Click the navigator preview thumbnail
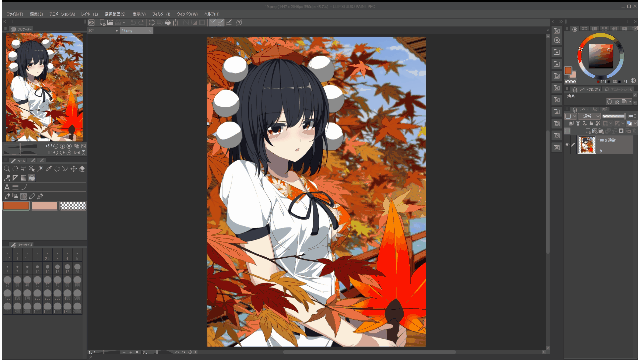Viewport: 640px width, 360px height. (x=44, y=87)
